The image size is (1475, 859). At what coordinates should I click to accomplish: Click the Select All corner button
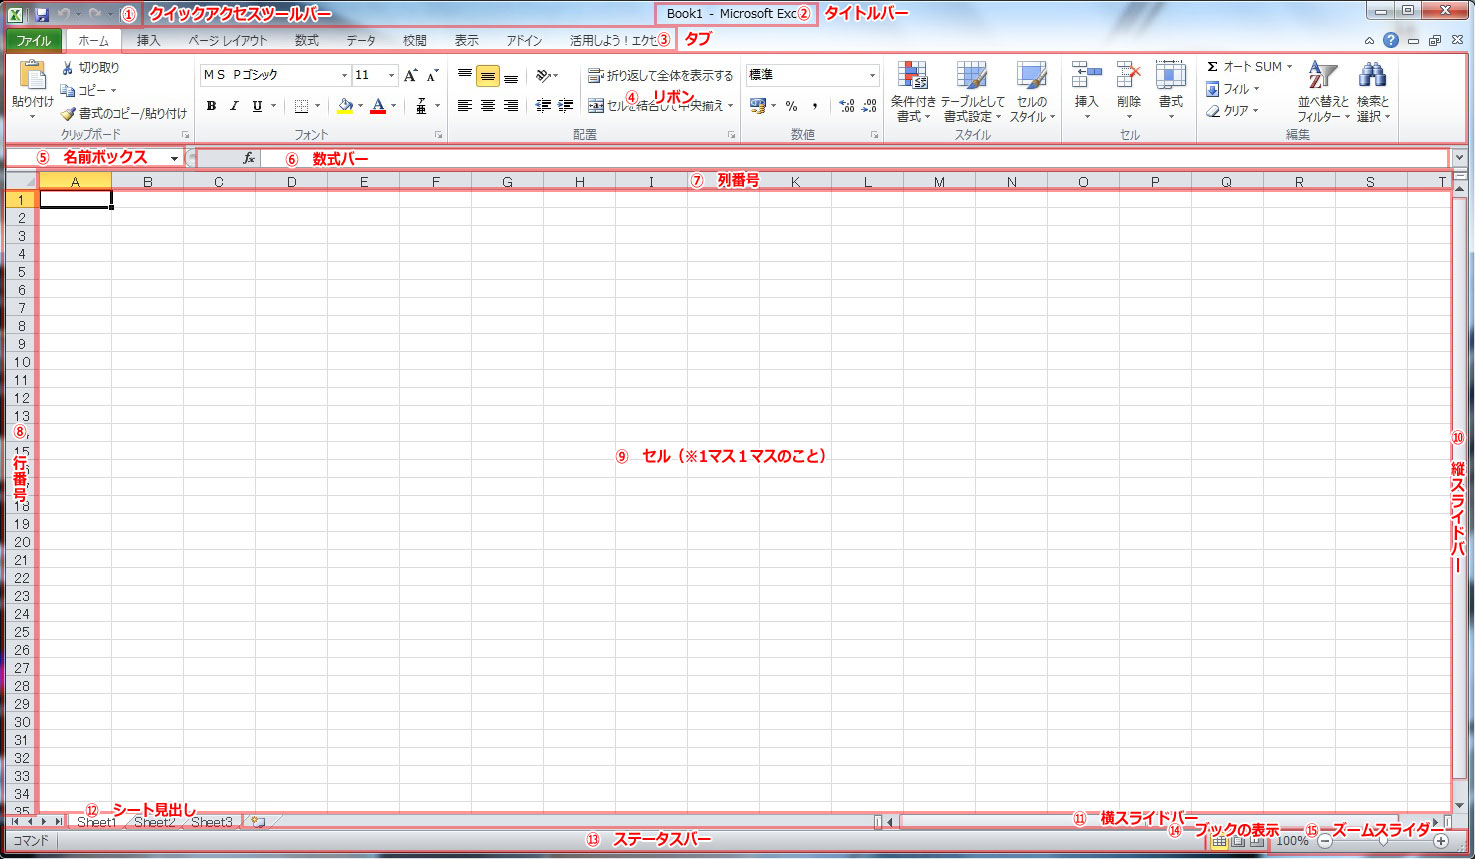21,181
